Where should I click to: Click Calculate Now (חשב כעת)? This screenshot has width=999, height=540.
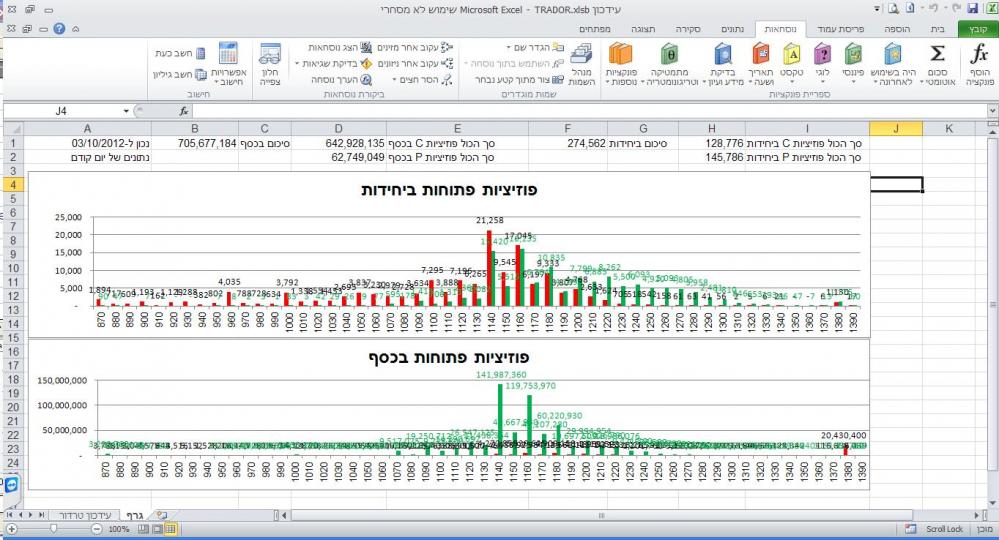tap(178, 52)
